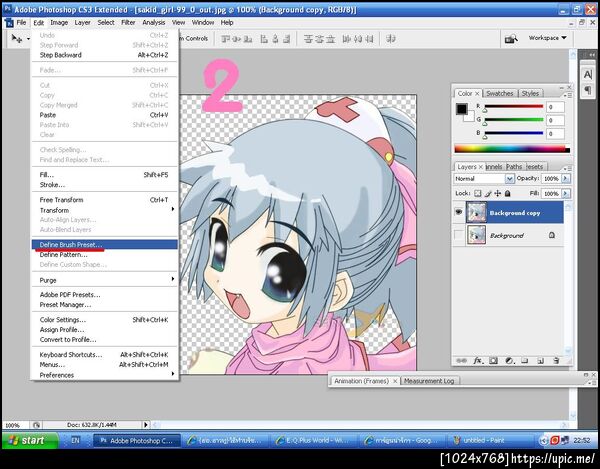This screenshot has height=469, width=600.
Task: Click the New adjustment layer icon
Action: coord(509,360)
